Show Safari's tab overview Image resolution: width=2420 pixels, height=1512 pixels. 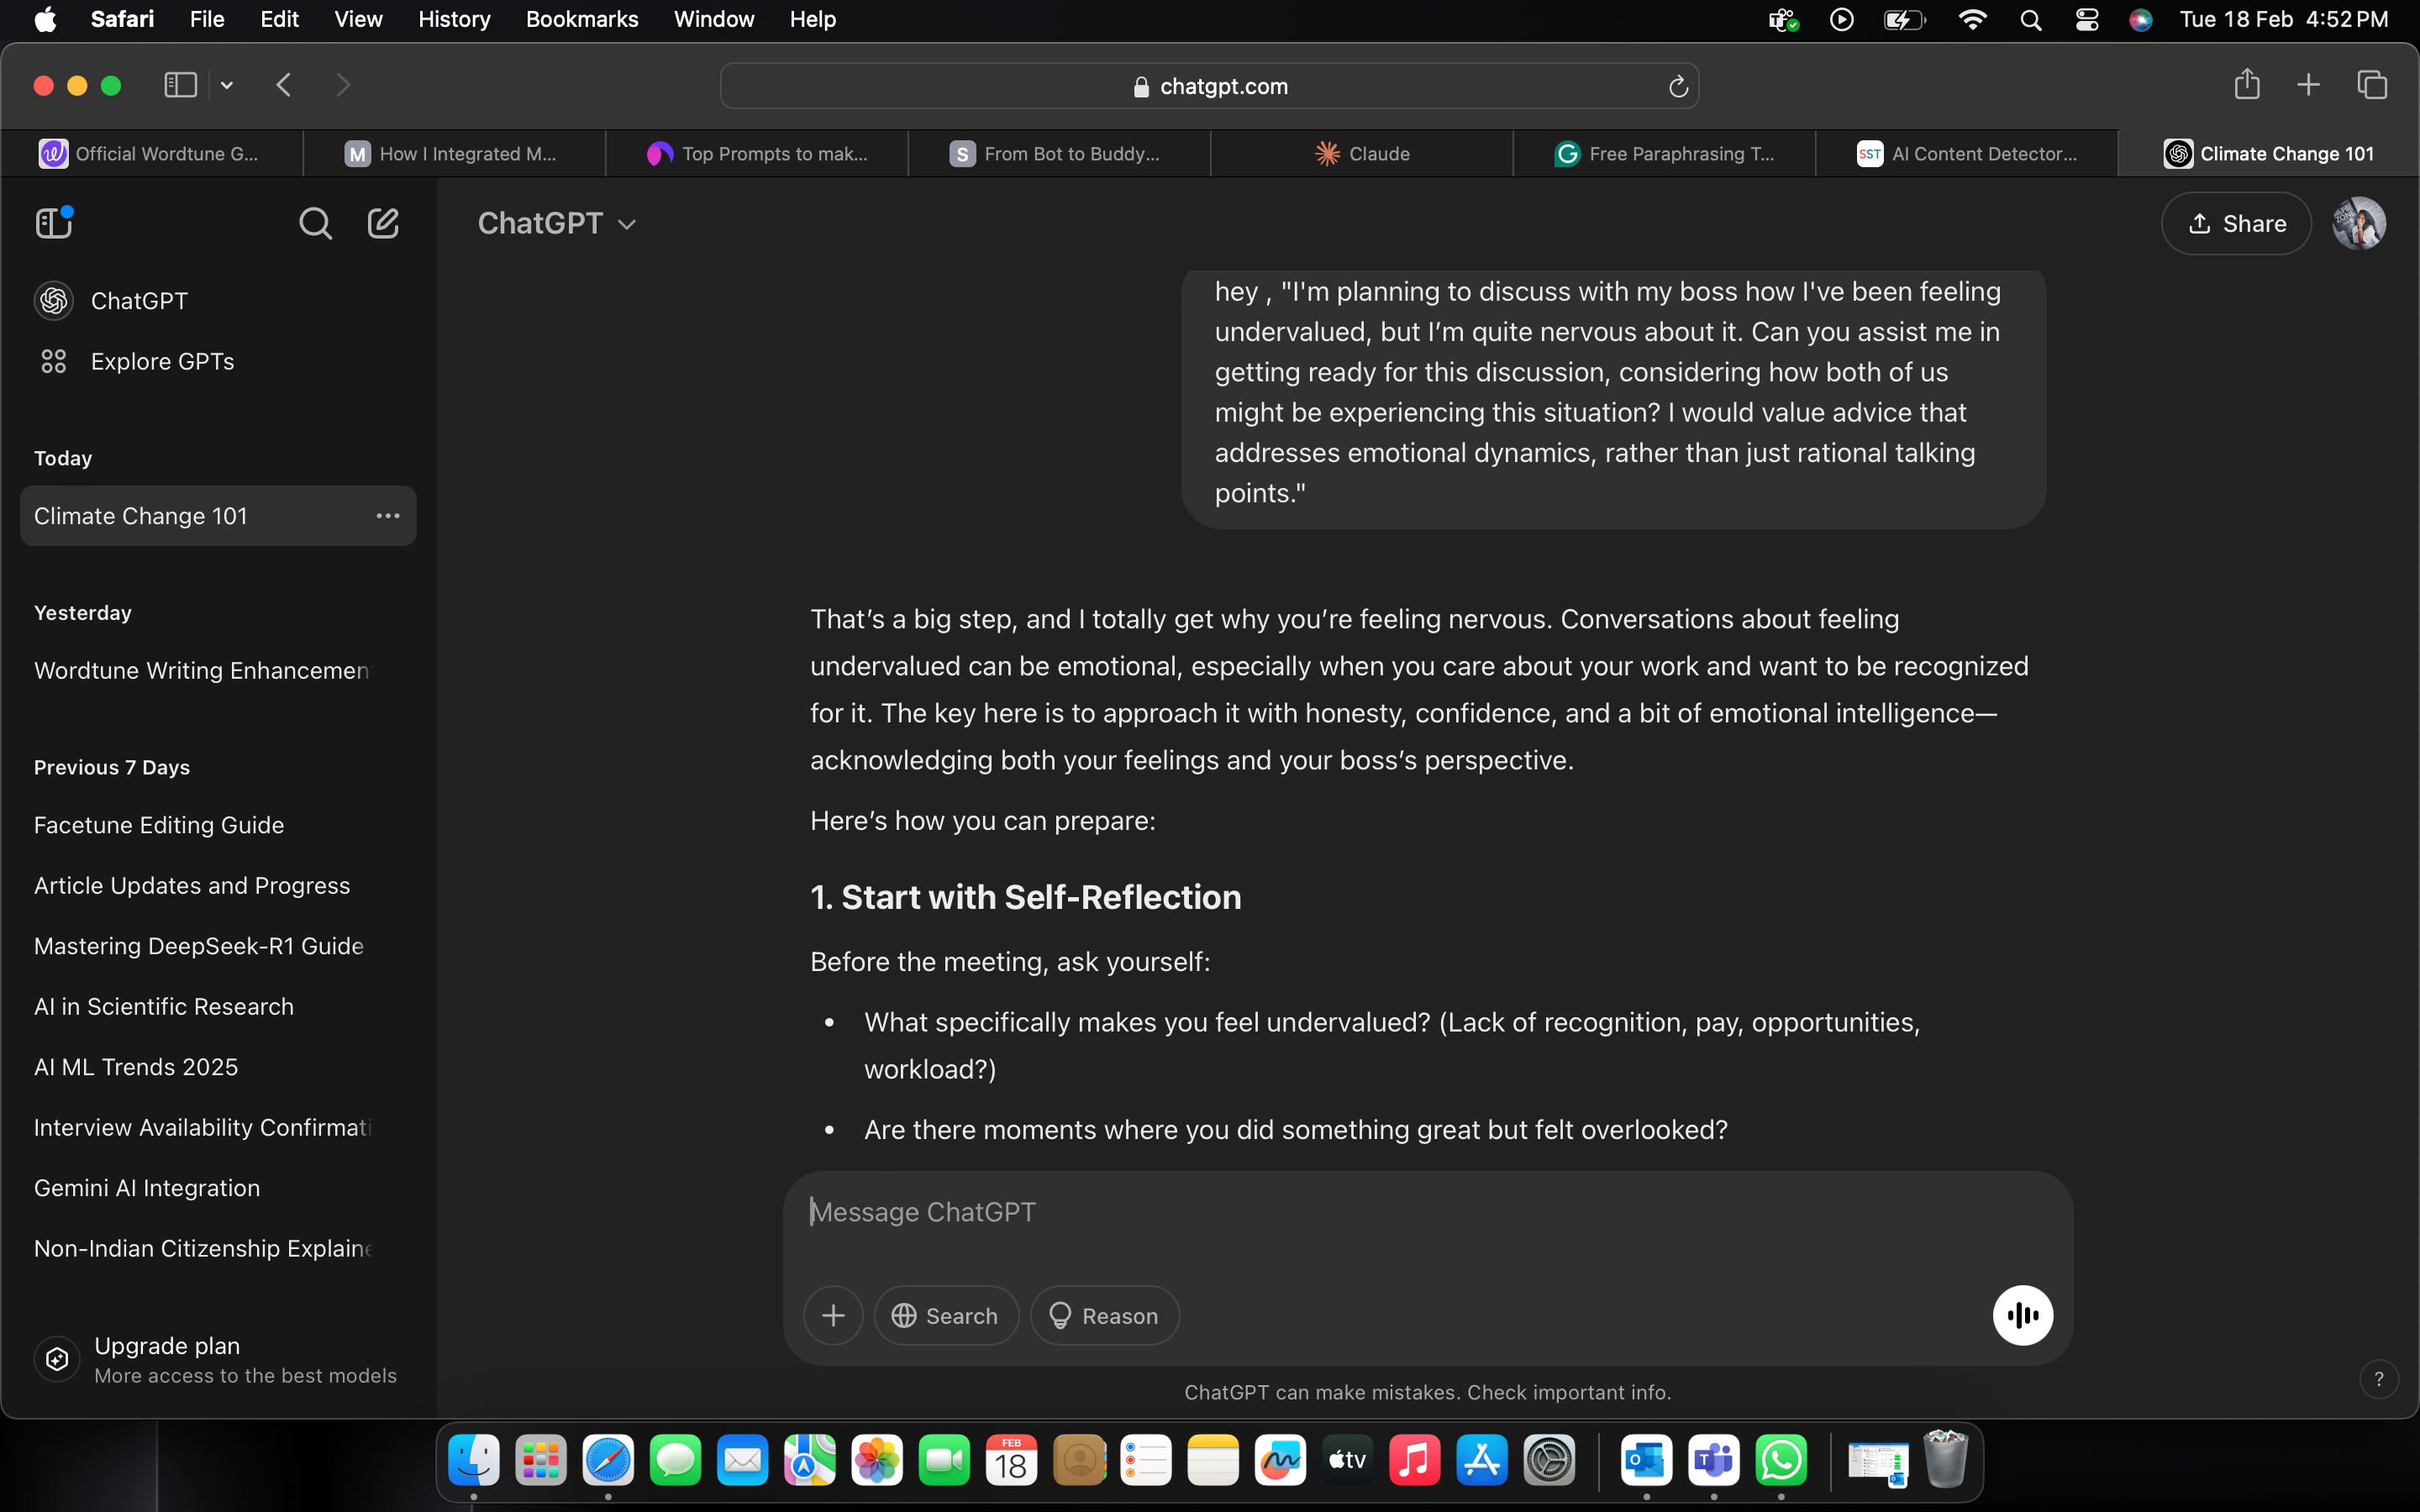pos(2372,85)
